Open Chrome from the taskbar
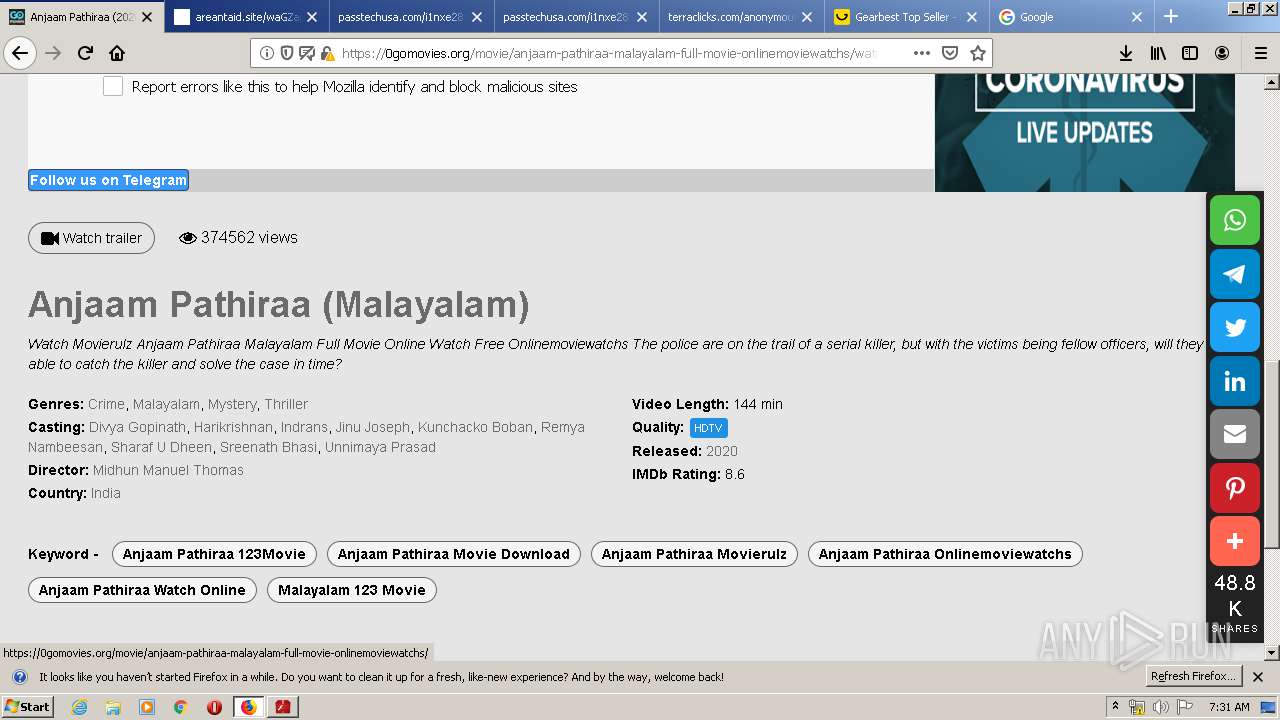The width and height of the screenshot is (1280, 720). pos(180,707)
